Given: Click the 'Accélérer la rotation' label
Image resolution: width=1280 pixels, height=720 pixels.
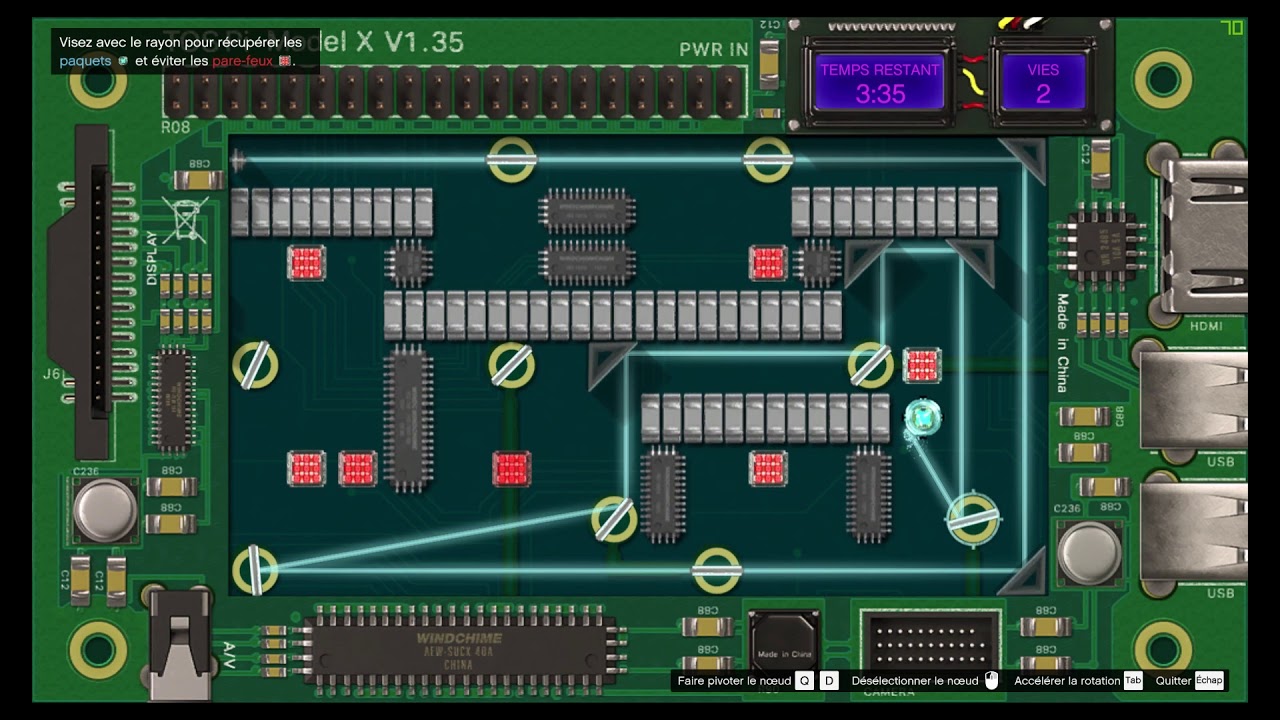Looking at the screenshot, I should [1067, 681].
